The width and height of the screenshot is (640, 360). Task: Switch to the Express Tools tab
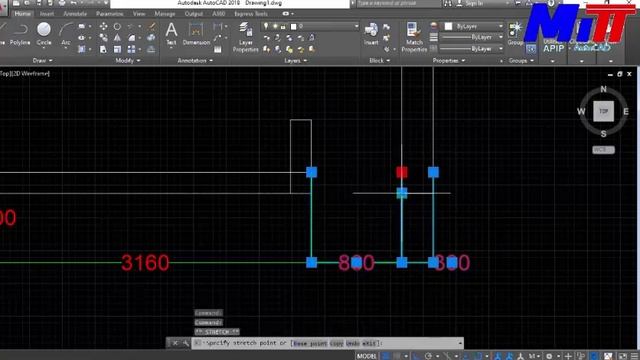coord(251,13)
